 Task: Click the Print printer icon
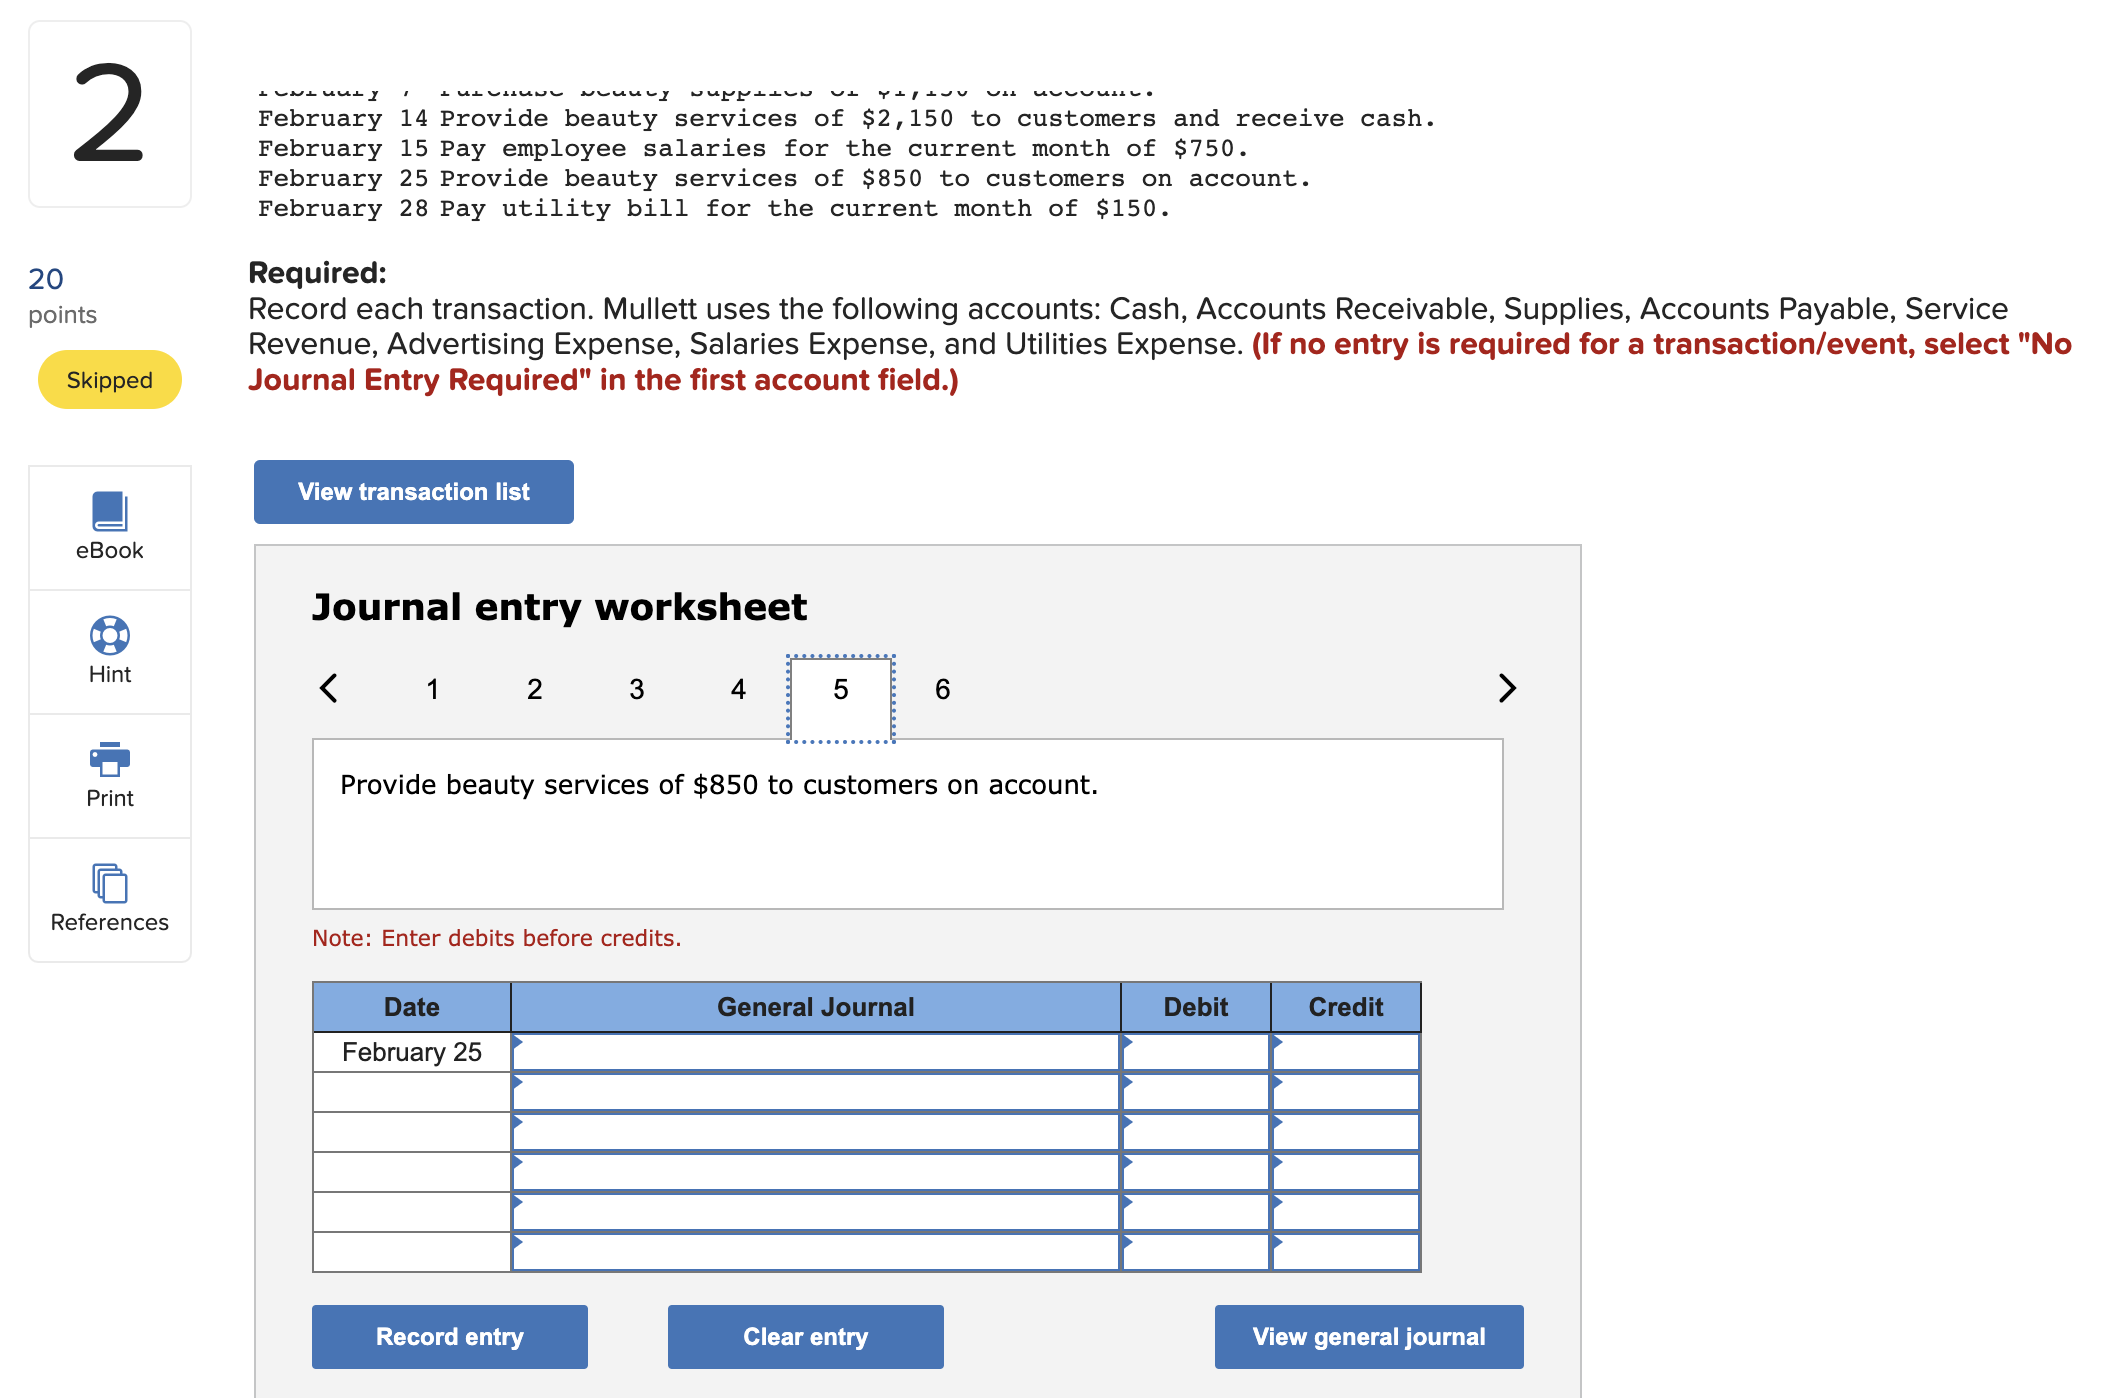(109, 759)
